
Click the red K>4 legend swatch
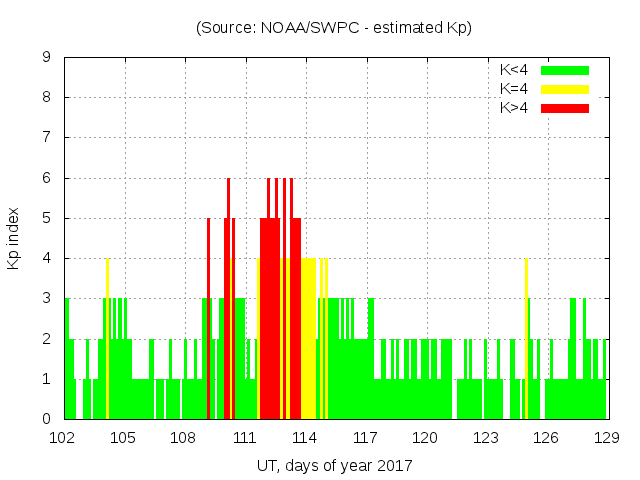(565, 107)
